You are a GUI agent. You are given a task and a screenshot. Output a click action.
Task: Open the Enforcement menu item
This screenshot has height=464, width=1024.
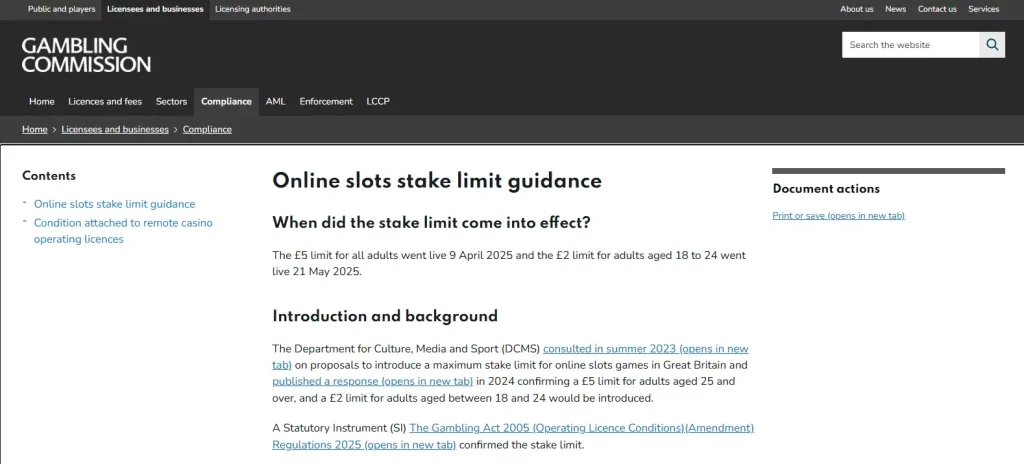pyautogui.click(x=326, y=101)
